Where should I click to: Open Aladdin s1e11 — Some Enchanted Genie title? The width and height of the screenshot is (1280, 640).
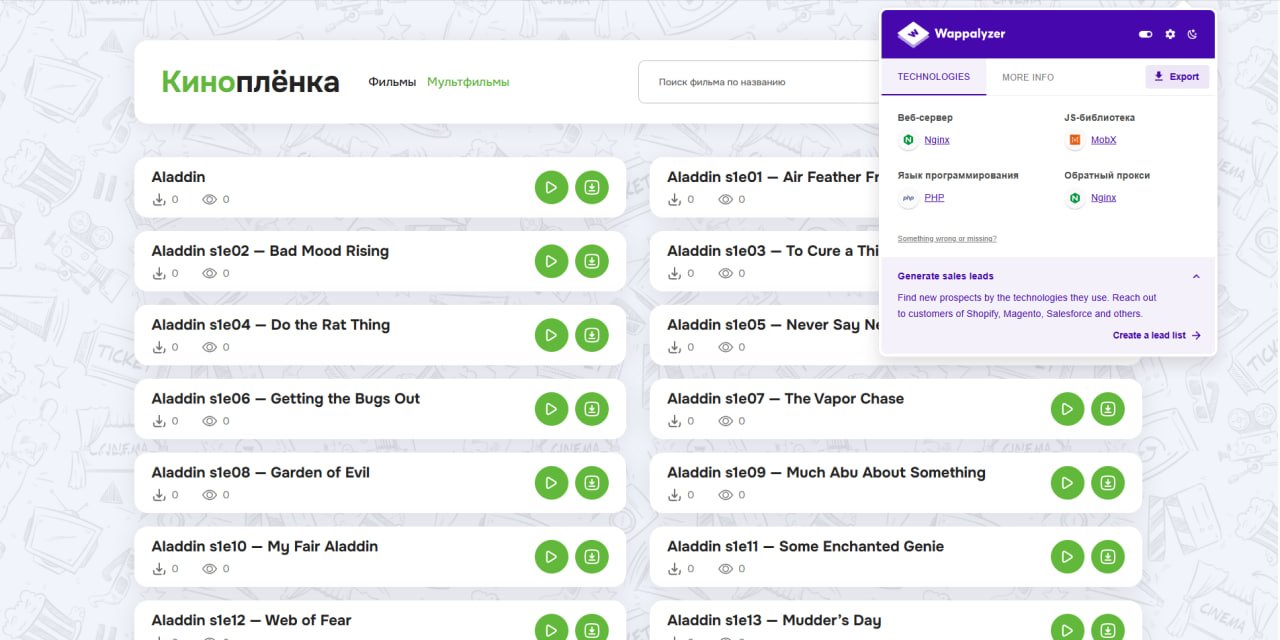point(806,547)
